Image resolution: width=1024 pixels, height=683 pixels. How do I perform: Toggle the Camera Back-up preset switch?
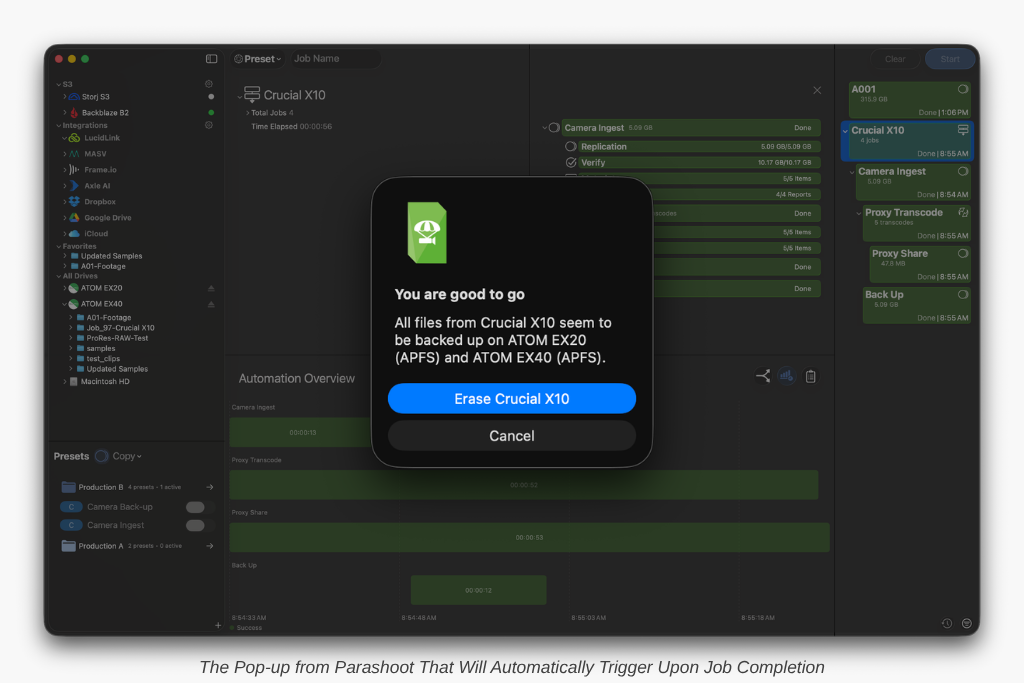(x=195, y=507)
